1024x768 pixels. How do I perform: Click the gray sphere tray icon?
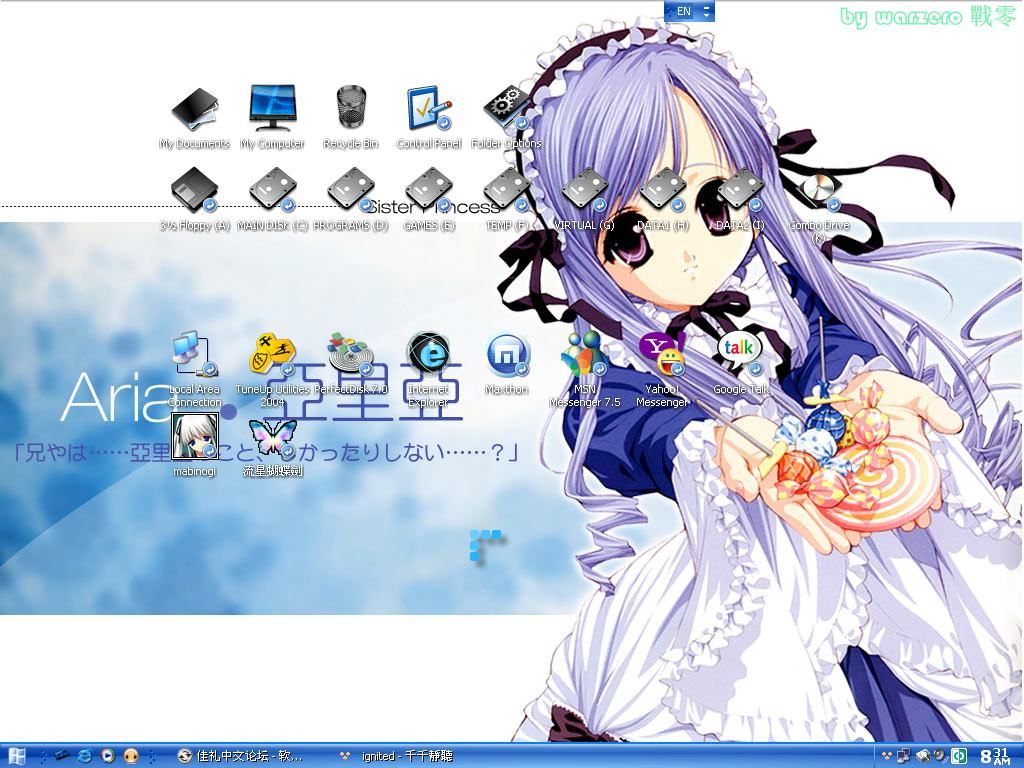[939, 756]
